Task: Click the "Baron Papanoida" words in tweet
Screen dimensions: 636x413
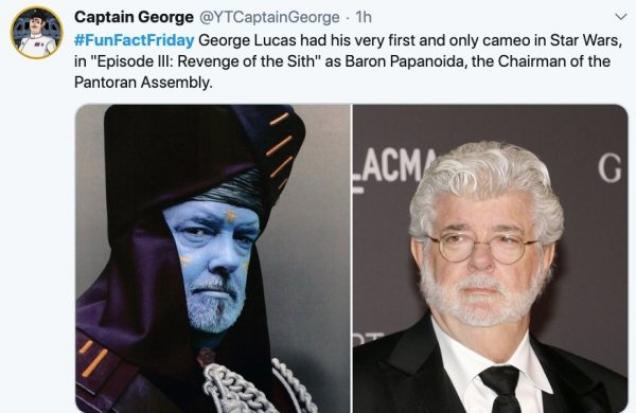Action: click(x=404, y=62)
